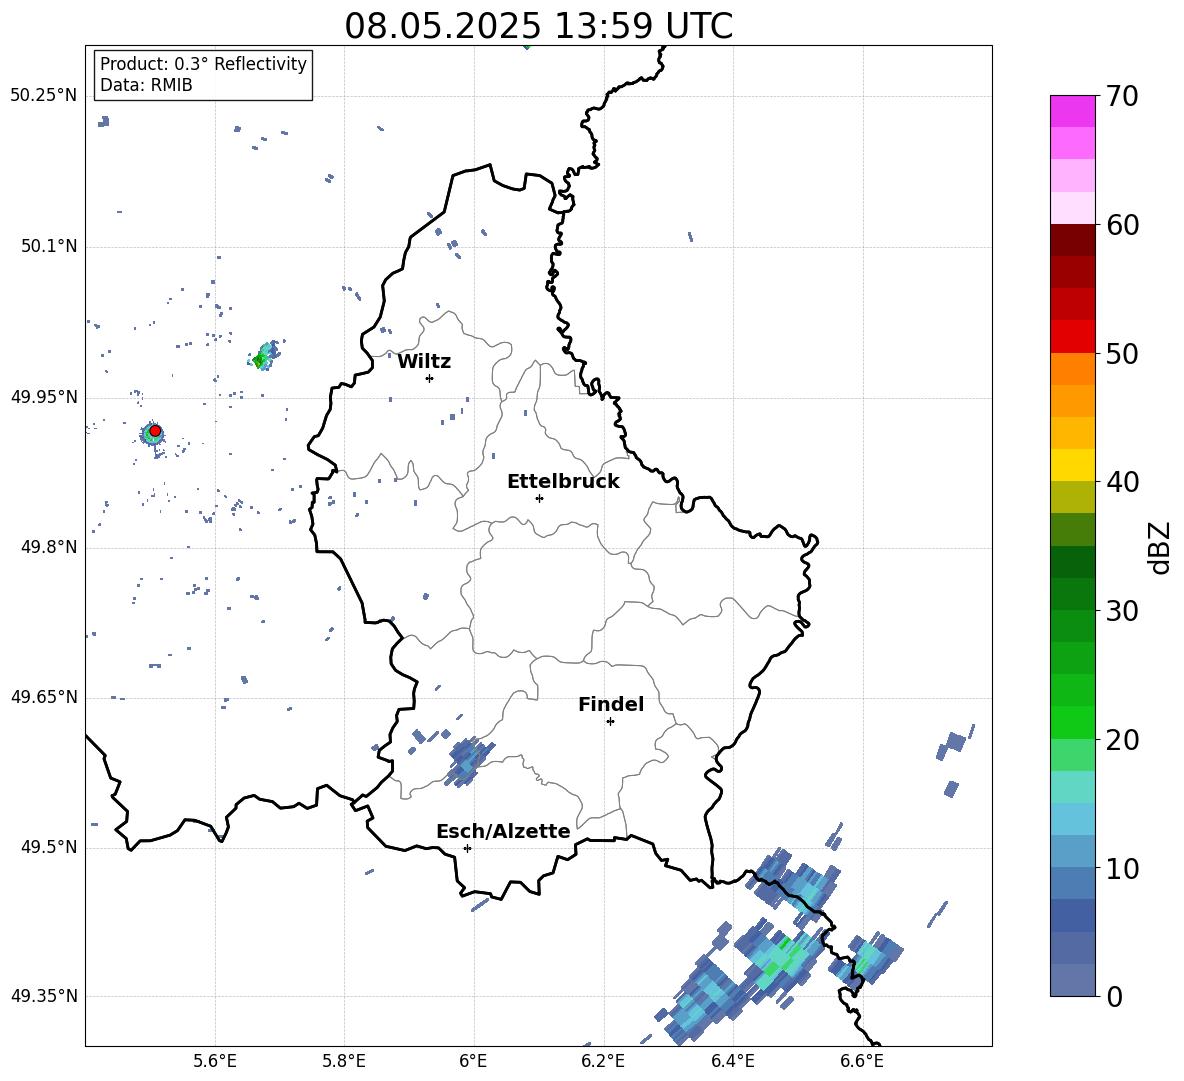Click the 6°E longitude tick label
The image size is (1184, 1081).
click(x=473, y=1061)
